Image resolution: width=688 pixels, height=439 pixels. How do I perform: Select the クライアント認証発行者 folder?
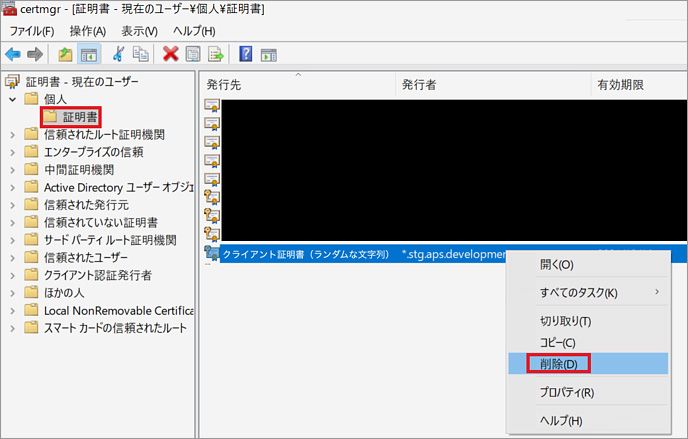pyautogui.click(x=88, y=275)
